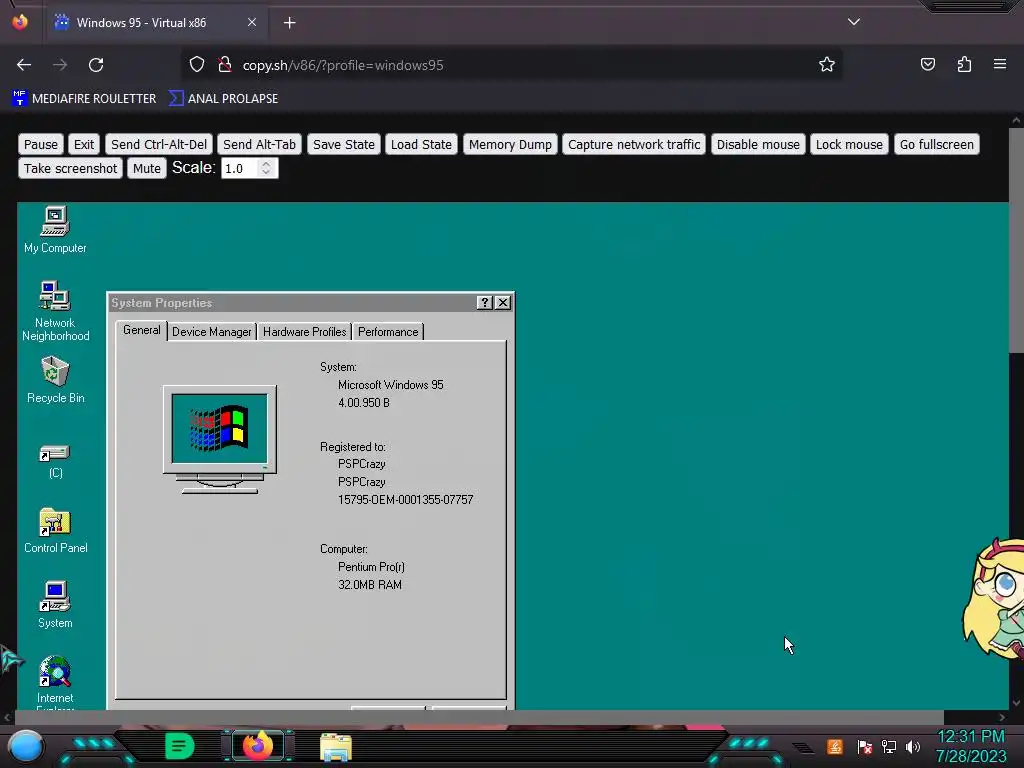Screen dimensions: 1024x768
Task: Open Network Neighborhood desktop icon
Action: [x=55, y=310]
